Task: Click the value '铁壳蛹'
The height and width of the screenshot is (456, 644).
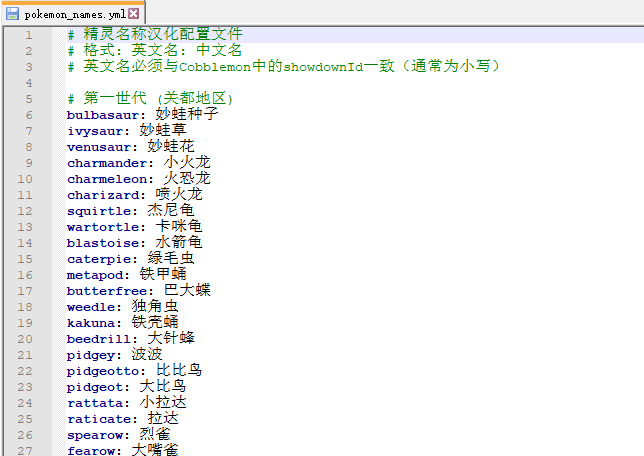Action: coord(155,322)
